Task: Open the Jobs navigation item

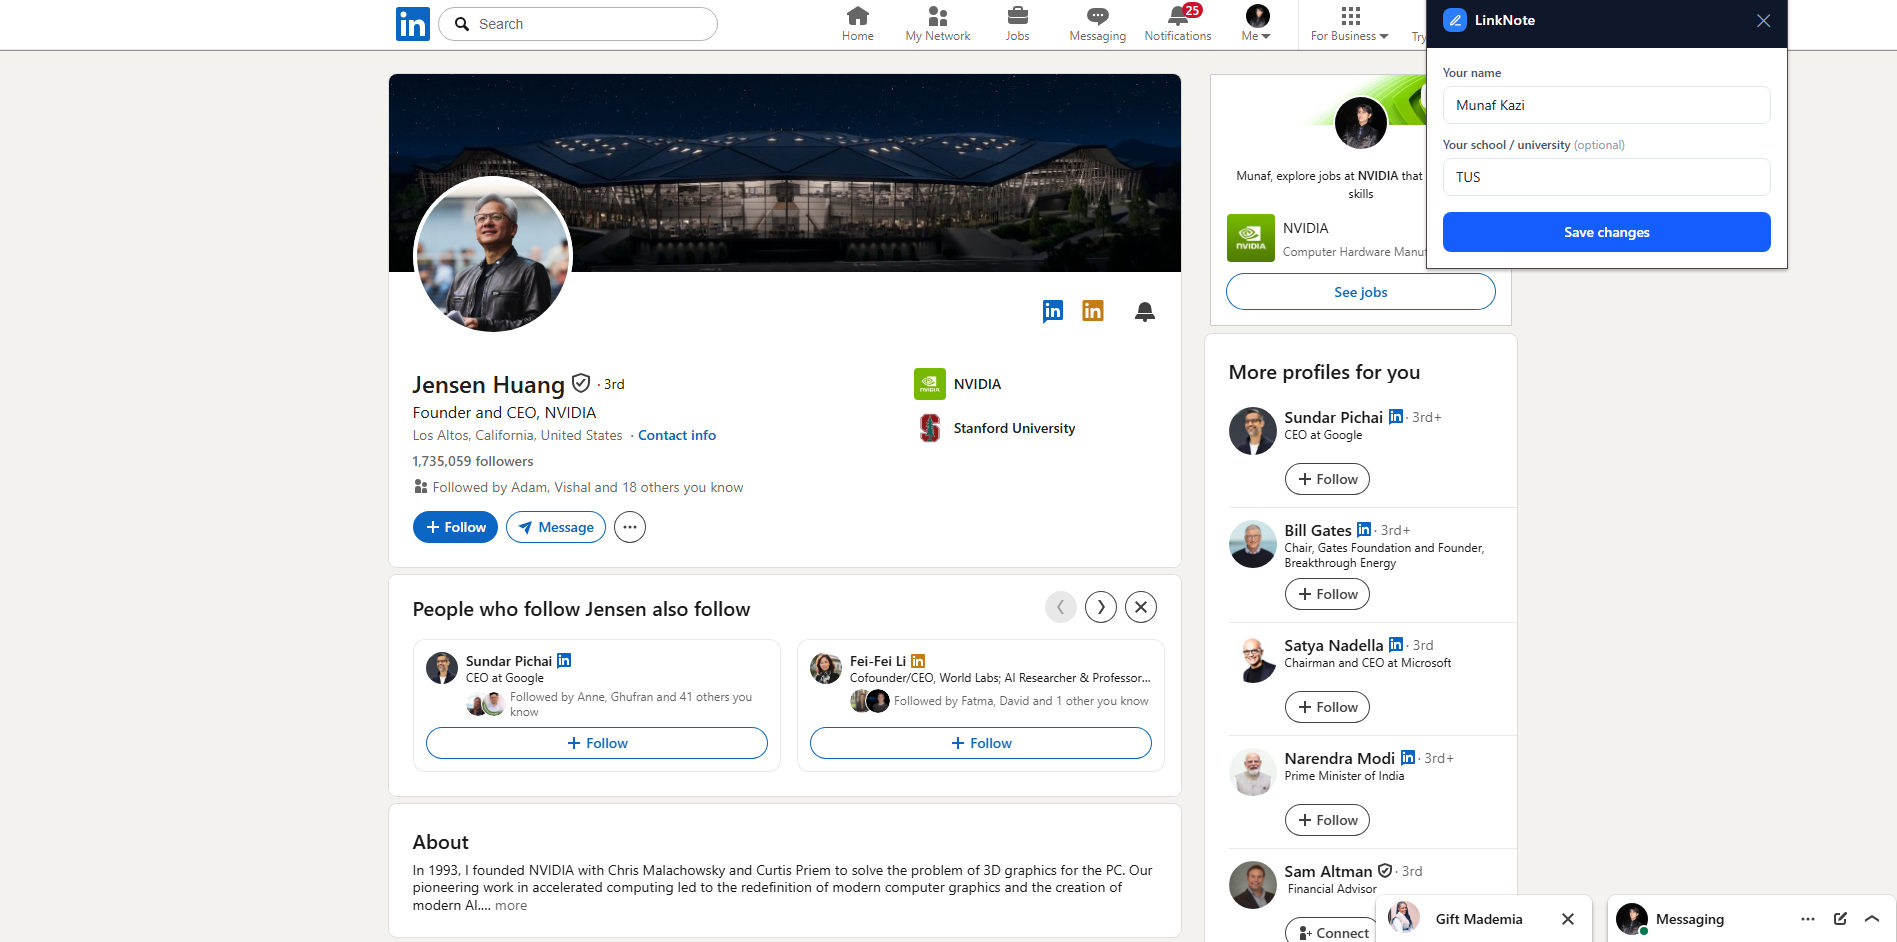Action: [x=1018, y=24]
